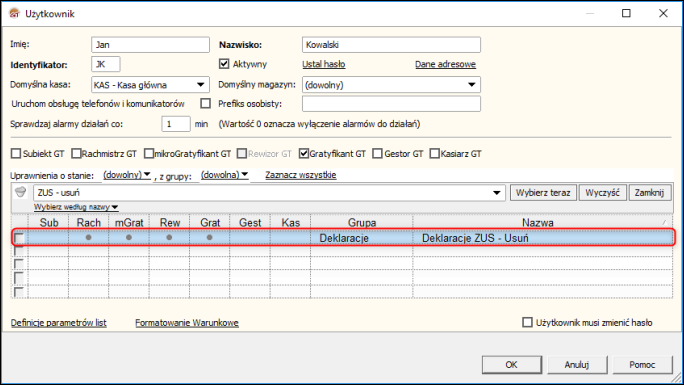Viewport: 684px width, 385px height.
Task: Click the Rew permission dot in Deklaracje row
Action: (x=169, y=237)
